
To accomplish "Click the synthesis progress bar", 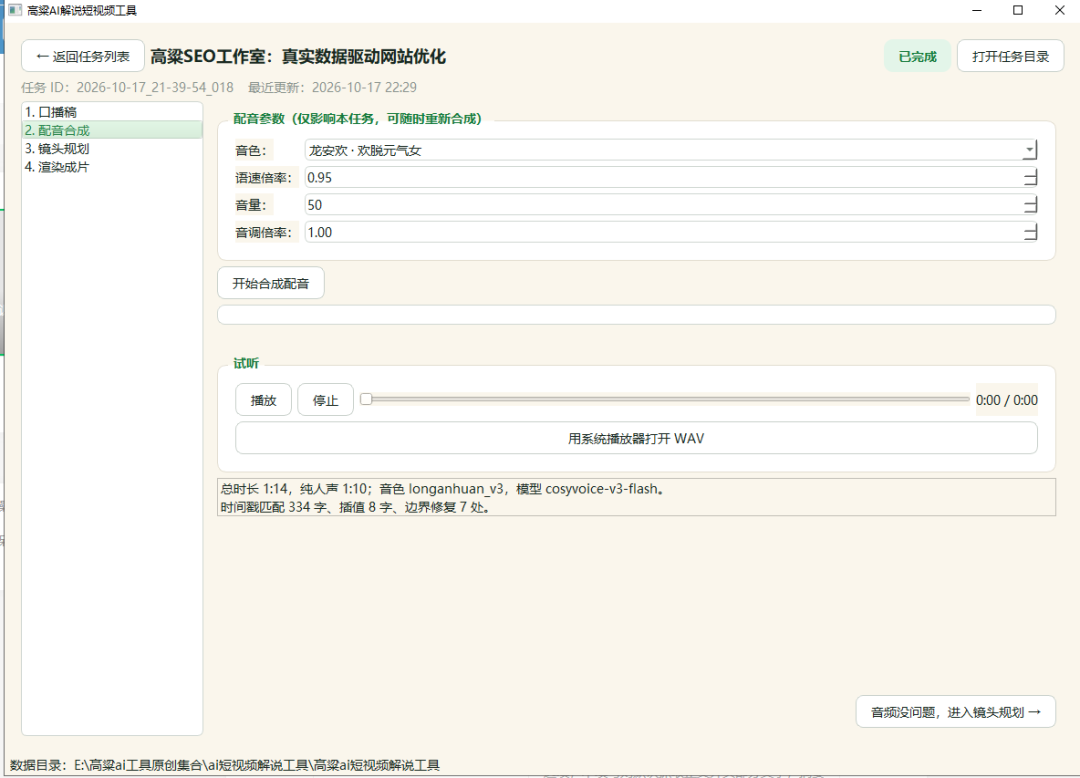I will pyautogui.click(x=636, y=315).
